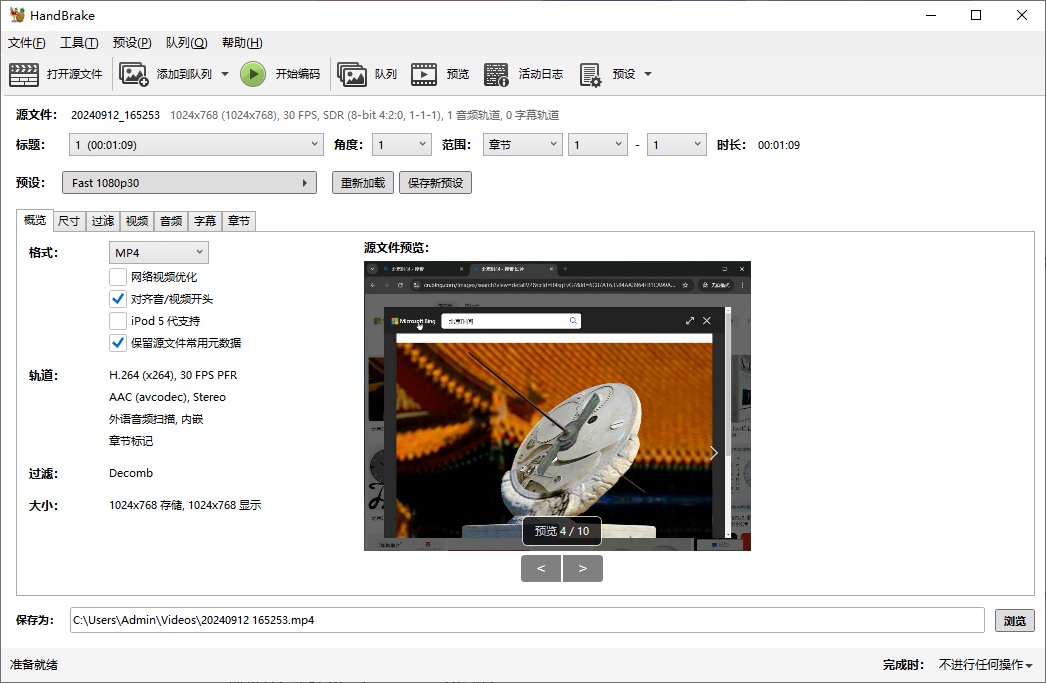
Task: Click the 浏览 browse button
Action: coord(1014,620)
